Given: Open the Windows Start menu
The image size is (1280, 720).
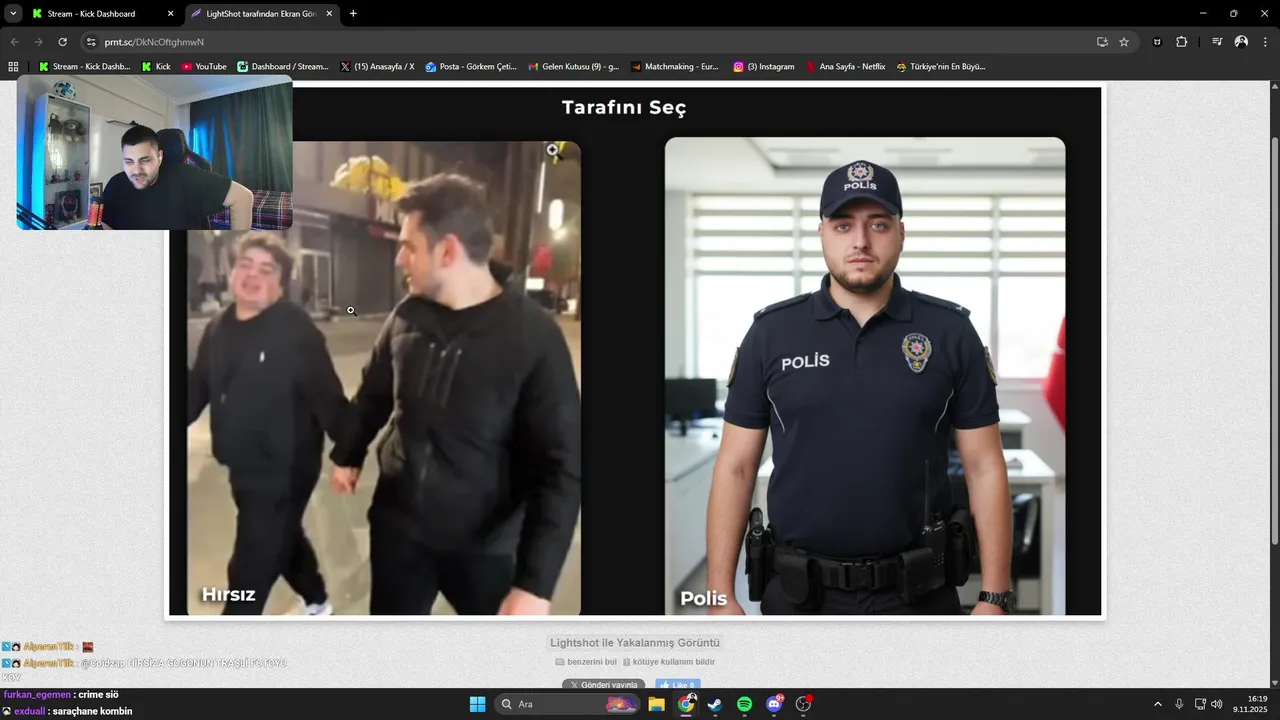Looking at the screenshot, I should (x=477, y=704).
